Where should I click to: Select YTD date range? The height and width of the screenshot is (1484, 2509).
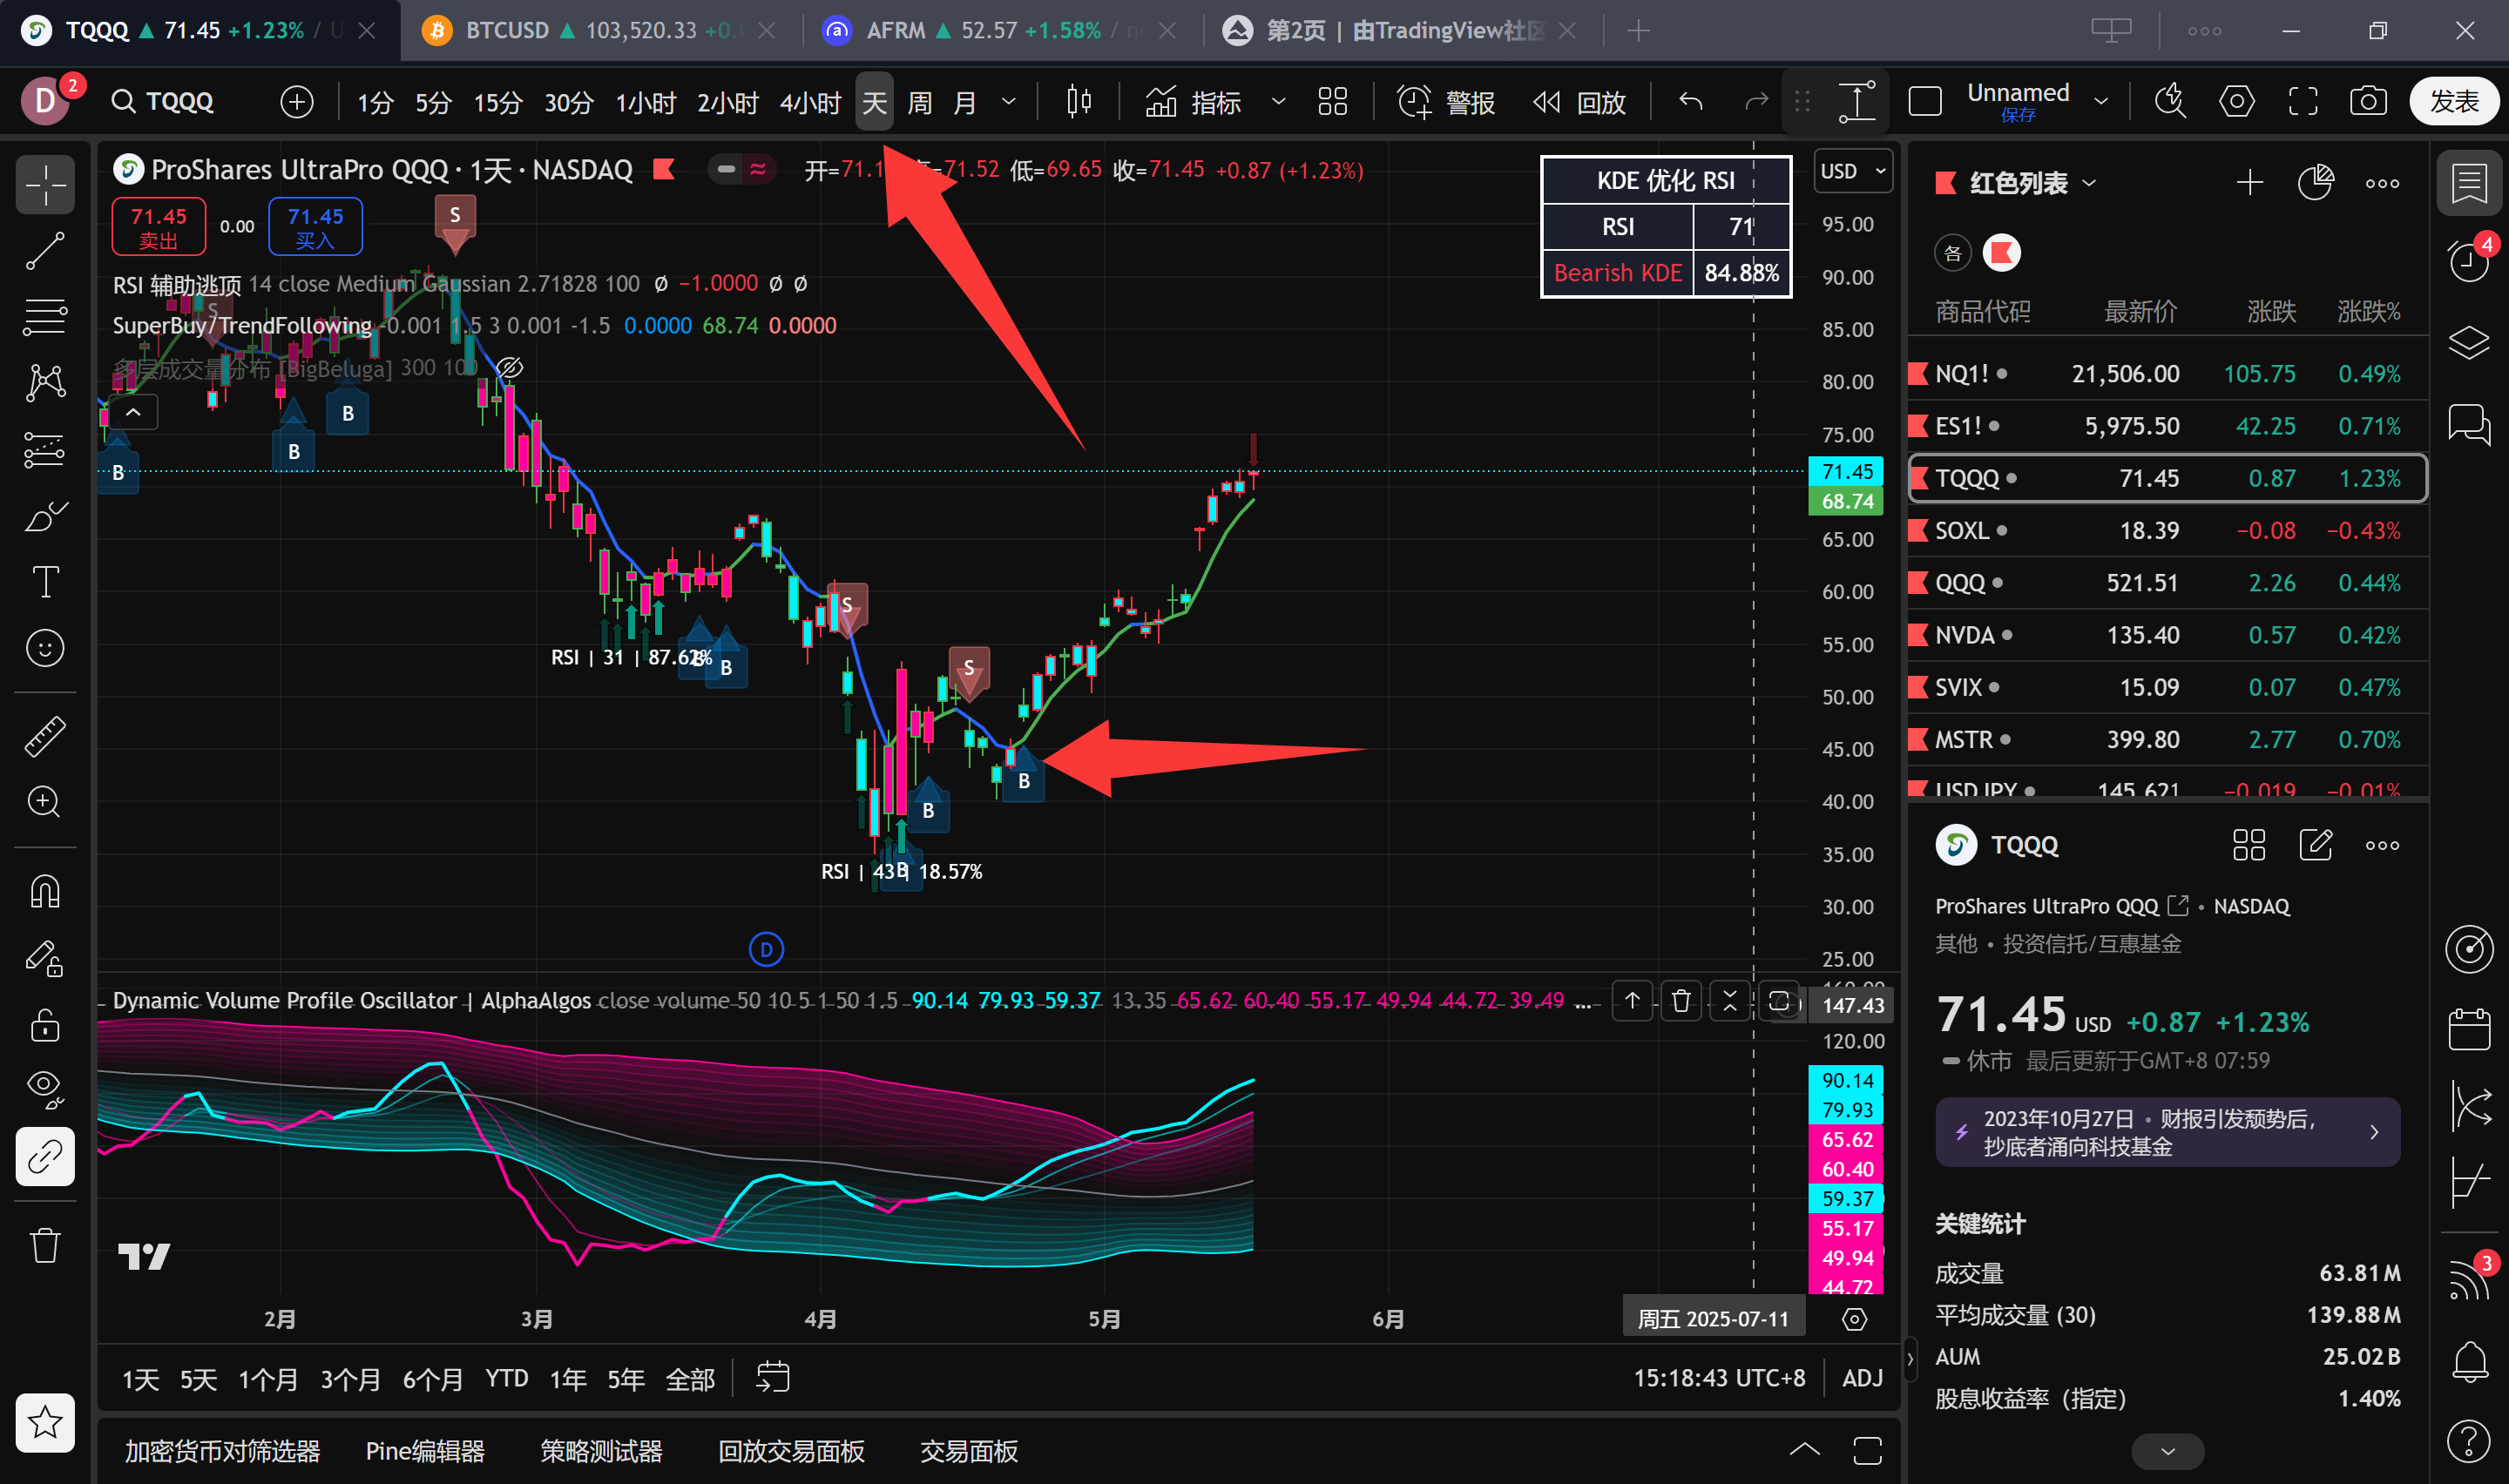507,1380
